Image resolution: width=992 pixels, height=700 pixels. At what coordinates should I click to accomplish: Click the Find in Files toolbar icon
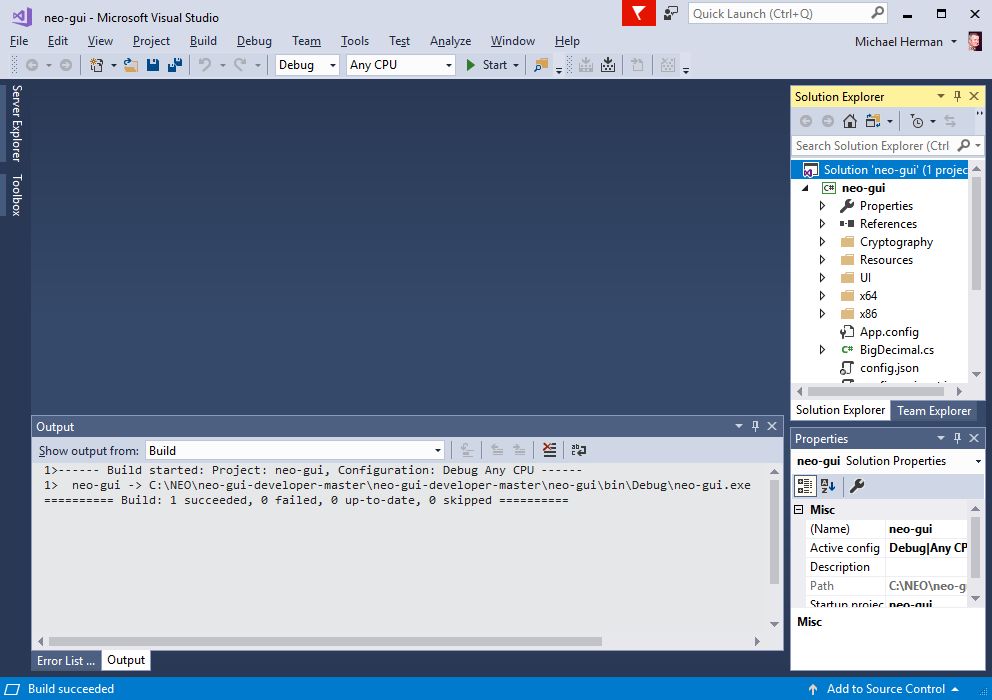coord(541,65)
